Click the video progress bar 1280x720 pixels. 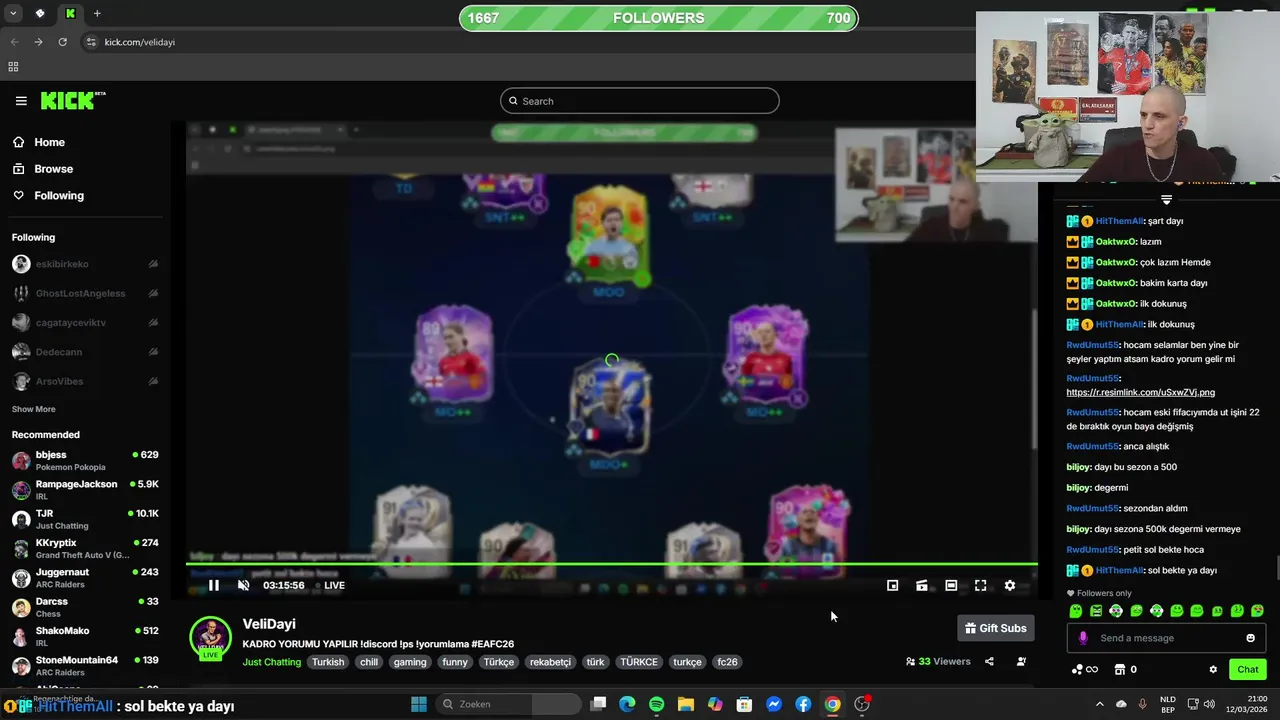(612, 564)
